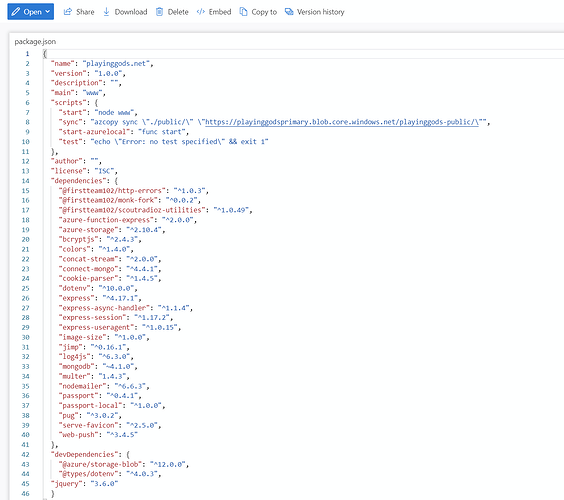Click the "concat-stream" dependency name
Viewport: 564px width, 500px height.
[88, 259]
